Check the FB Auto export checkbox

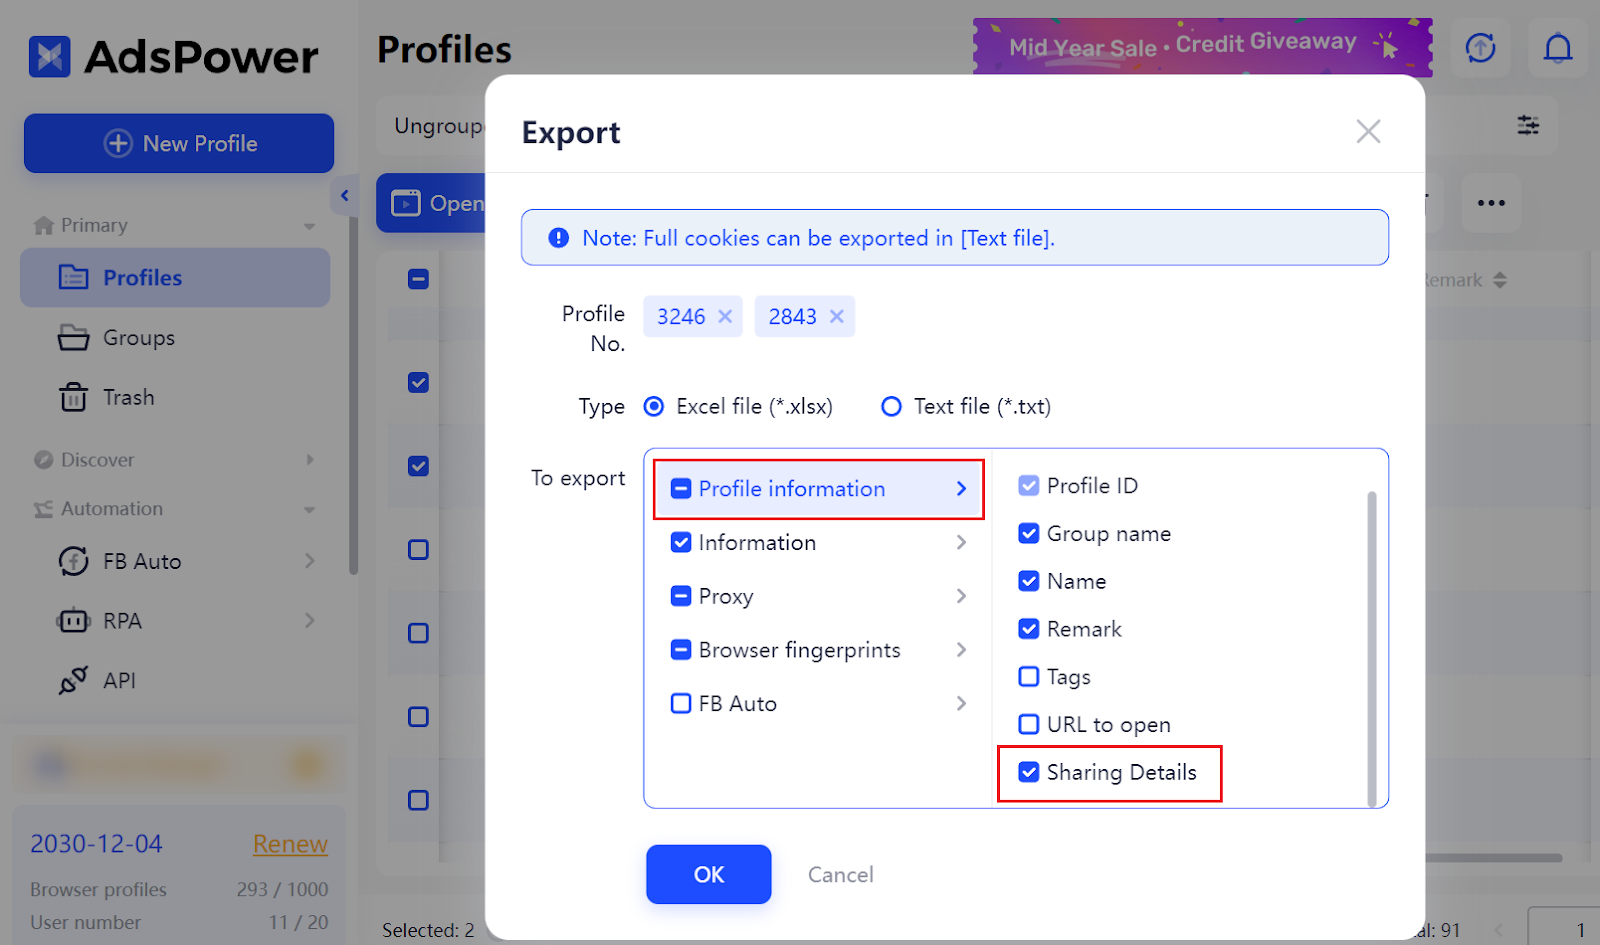click(x=681, y=703)
